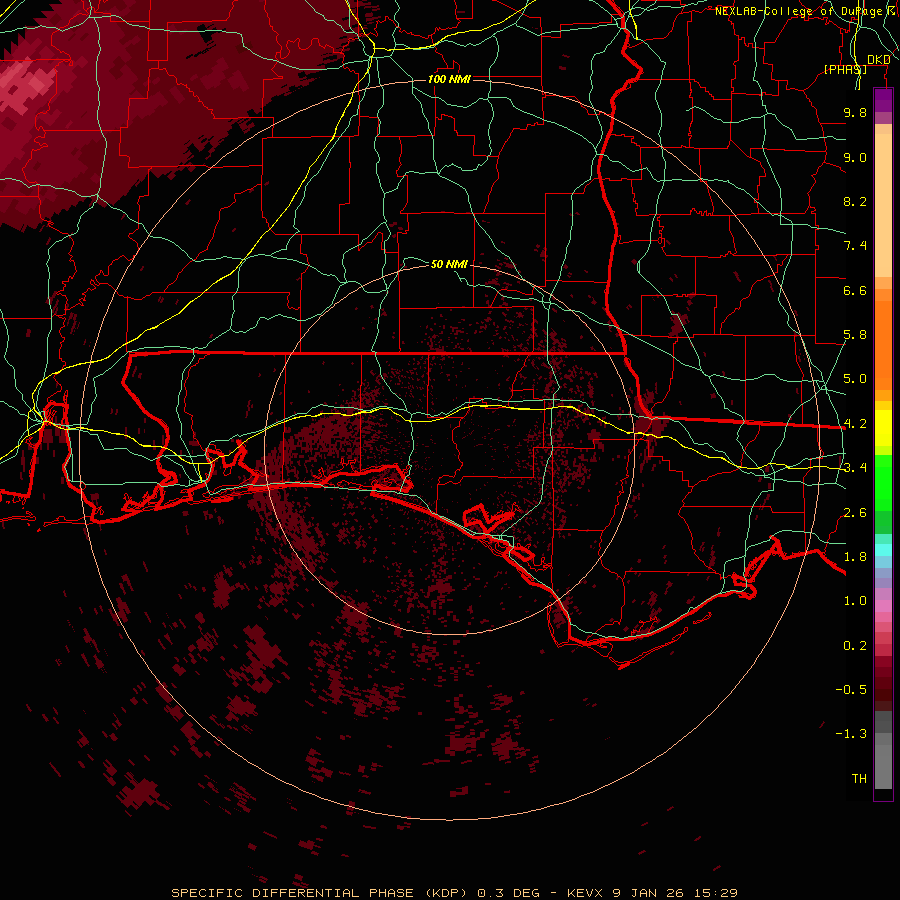Click the -0.5 scale value
900x900 pixels.
pos(851,690)
